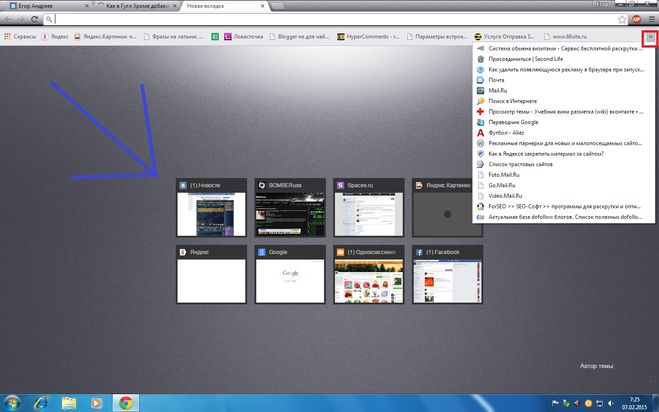The image size is (659, 412).
Task: Select Поиск в Интернете entry
Action: point(564,101)
